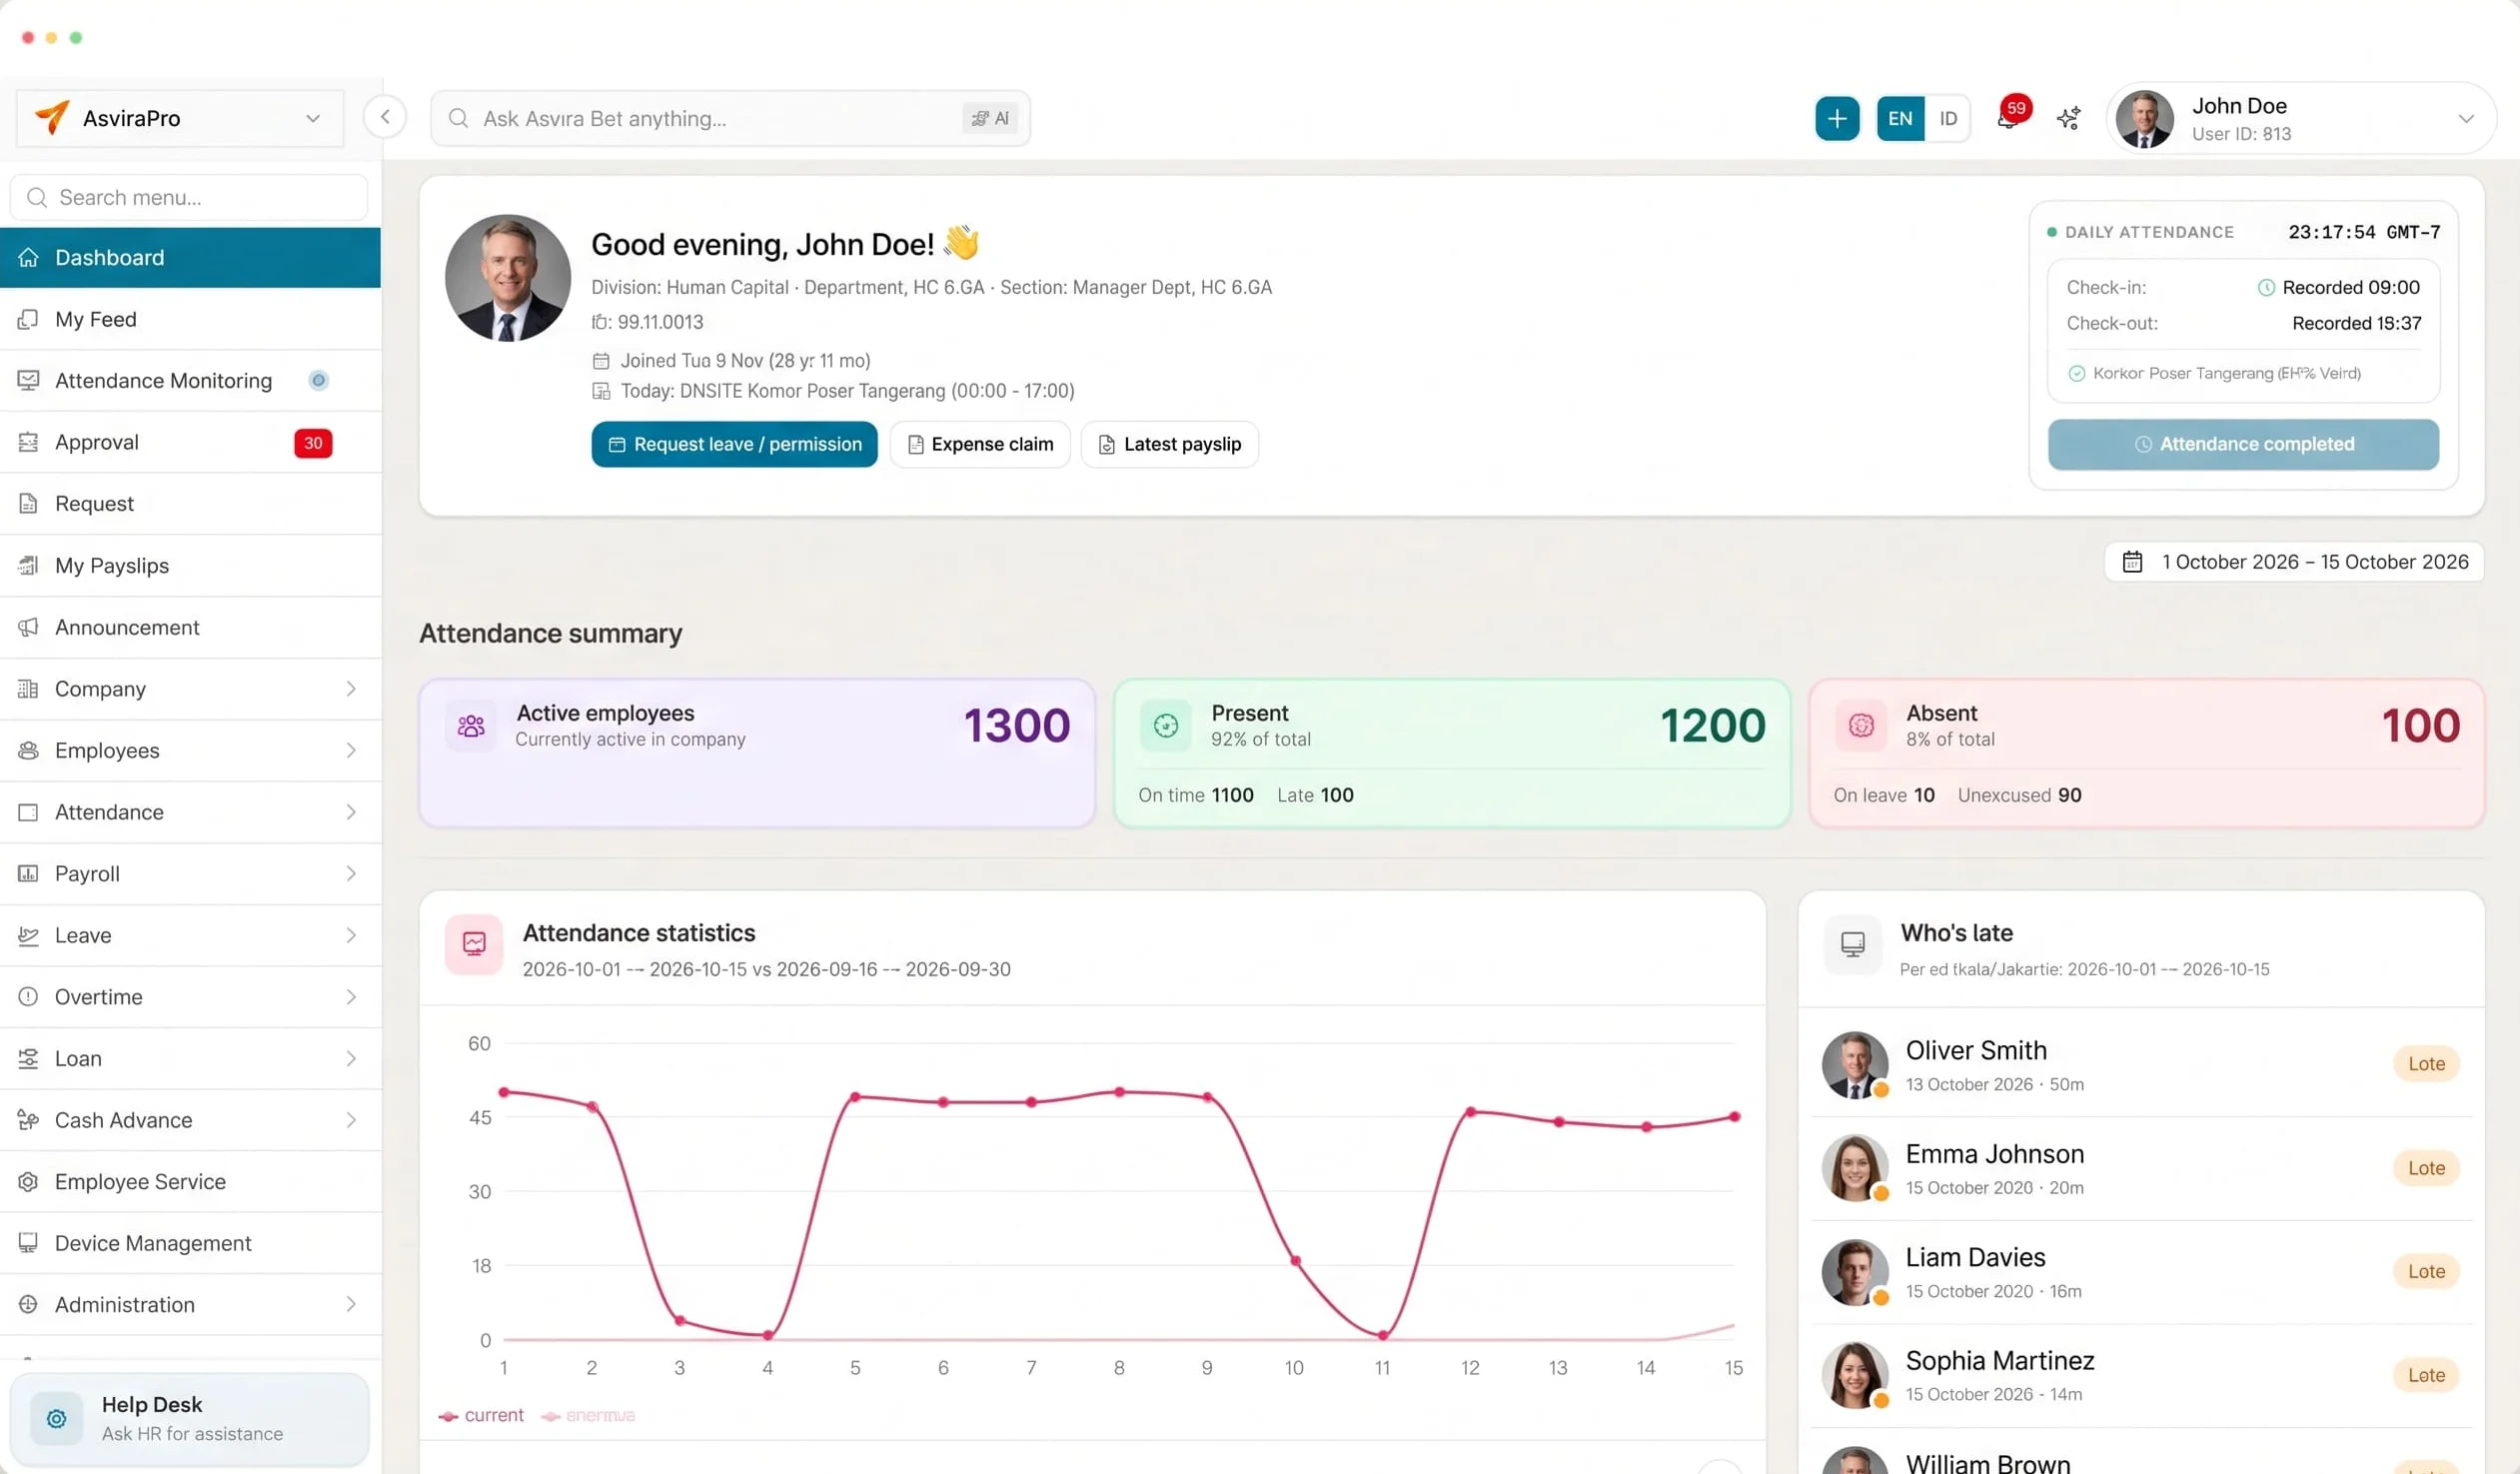Click the Attendance Monitoring status dot indicator
2520x1474 pixels.
[x=318, y=380]
